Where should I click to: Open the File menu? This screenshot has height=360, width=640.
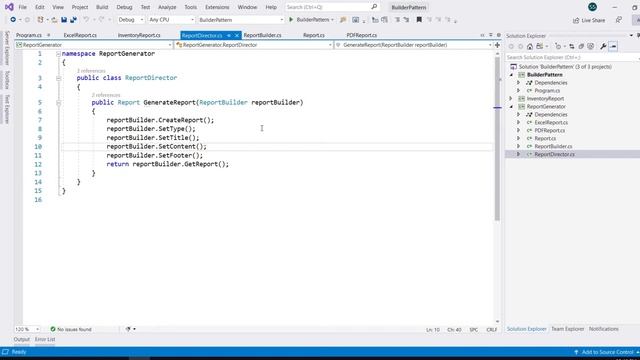click(x=22, y=7)
